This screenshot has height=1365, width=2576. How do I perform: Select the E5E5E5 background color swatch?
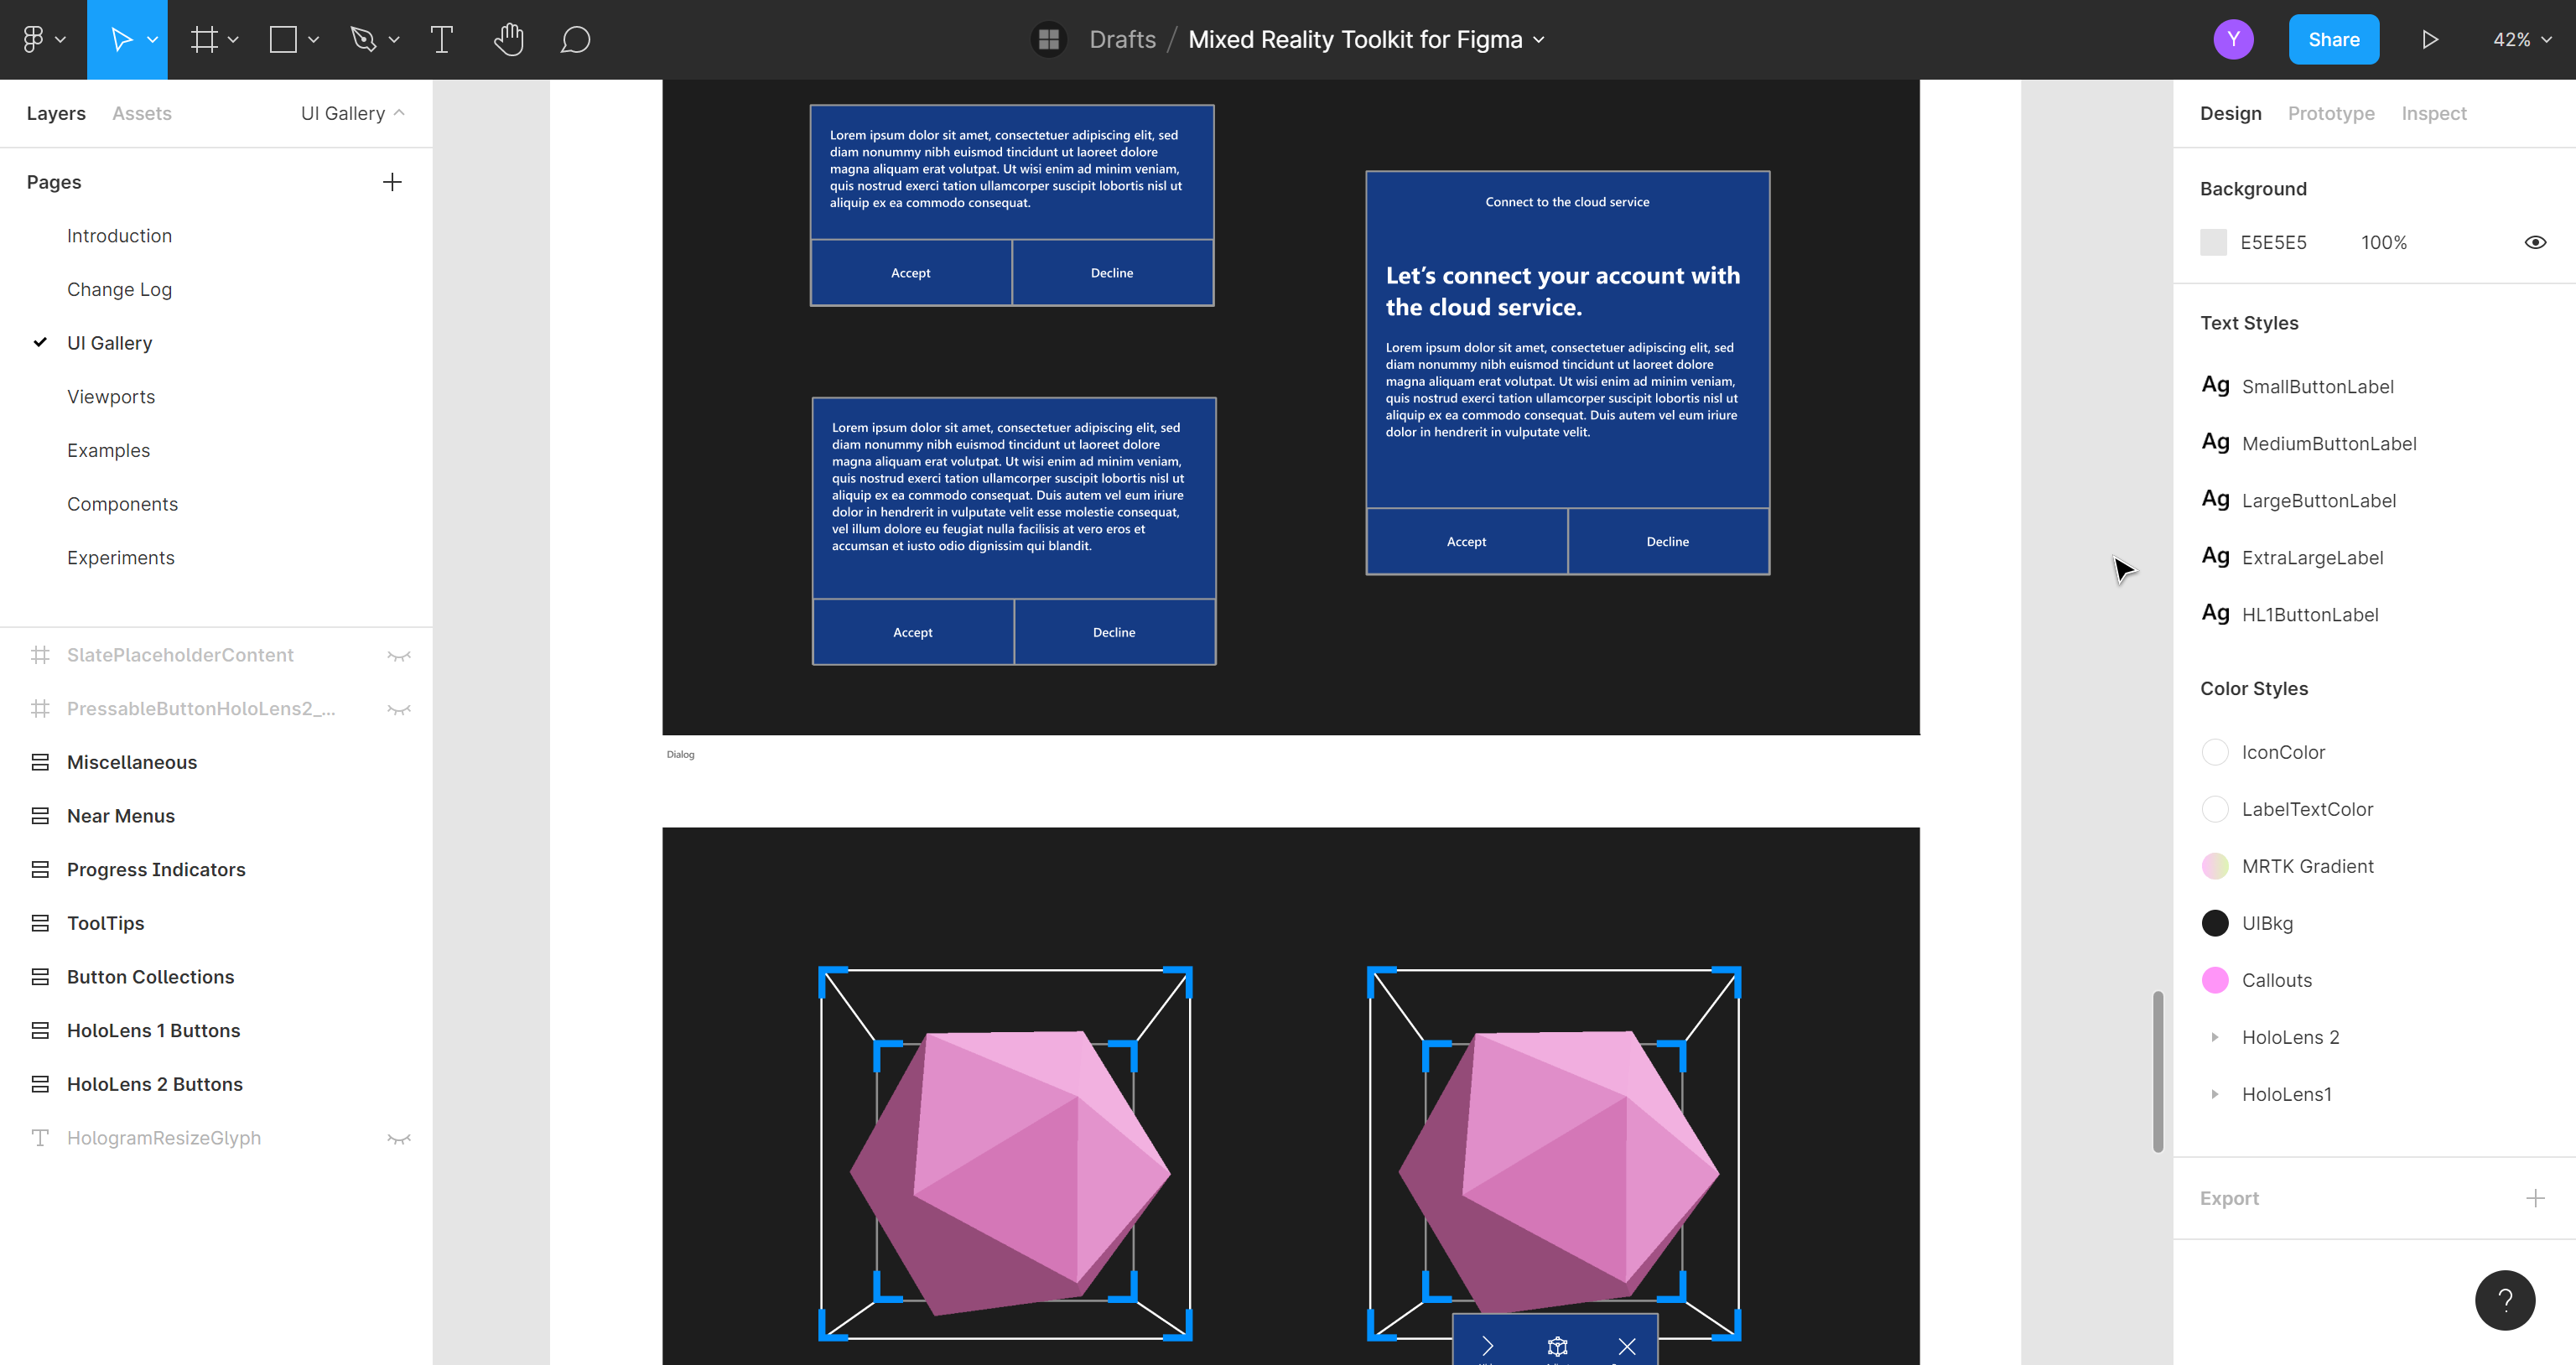click(2213, 242)
